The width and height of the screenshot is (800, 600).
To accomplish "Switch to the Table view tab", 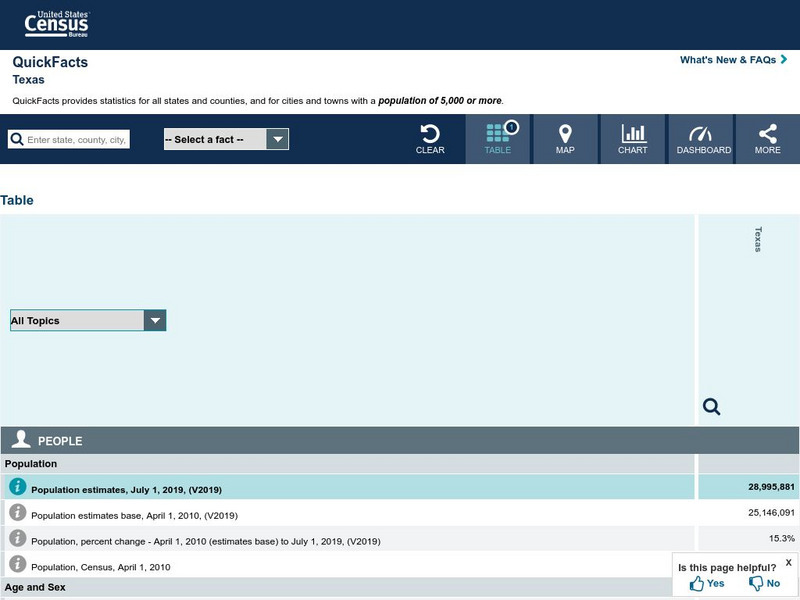I will (497, 139).
